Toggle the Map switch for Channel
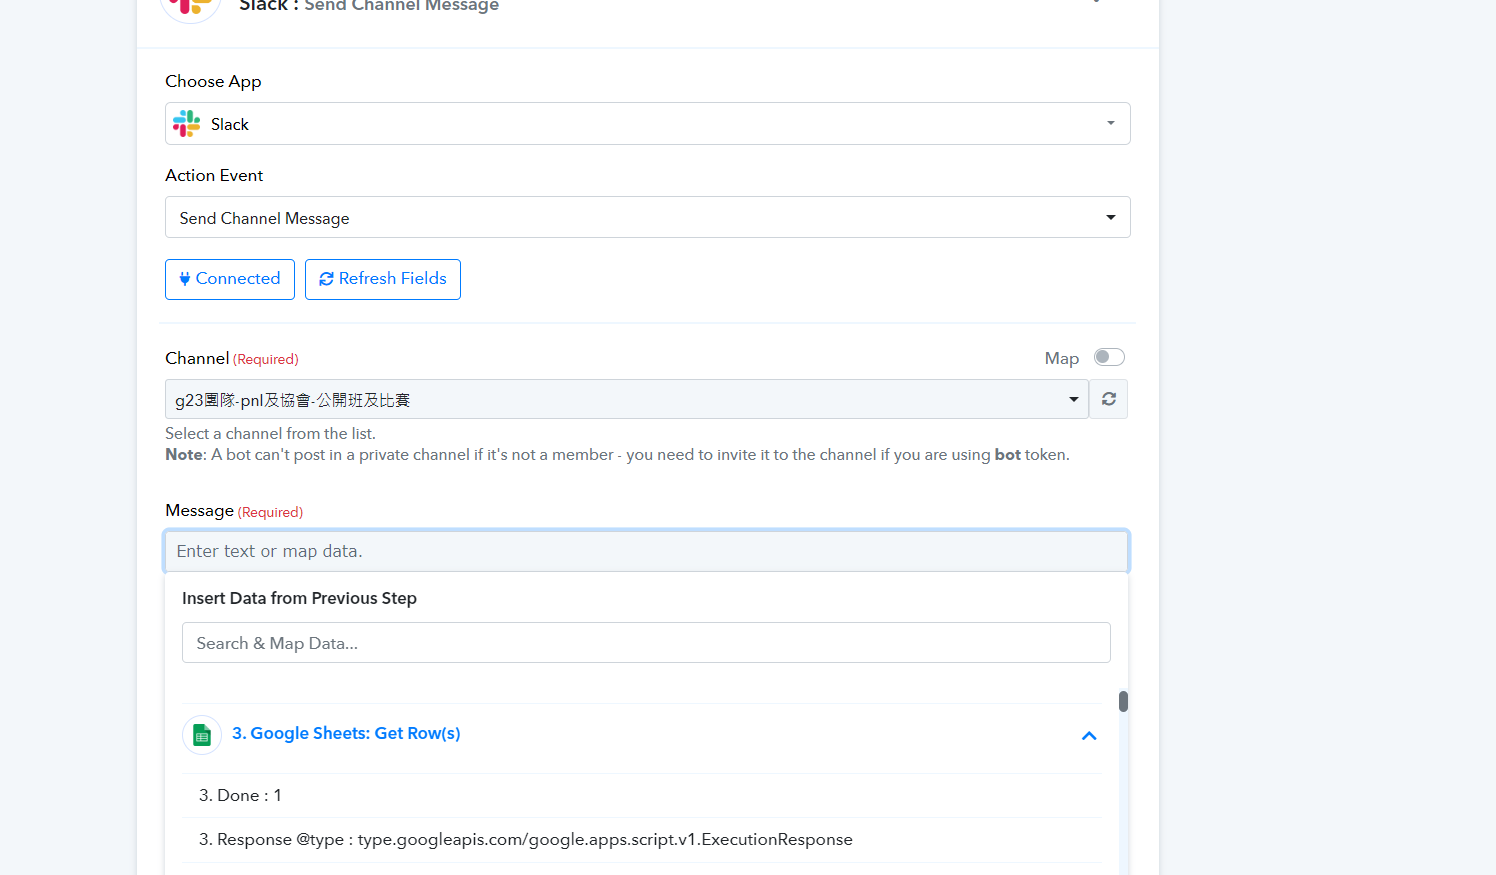 click(1109, 357)
